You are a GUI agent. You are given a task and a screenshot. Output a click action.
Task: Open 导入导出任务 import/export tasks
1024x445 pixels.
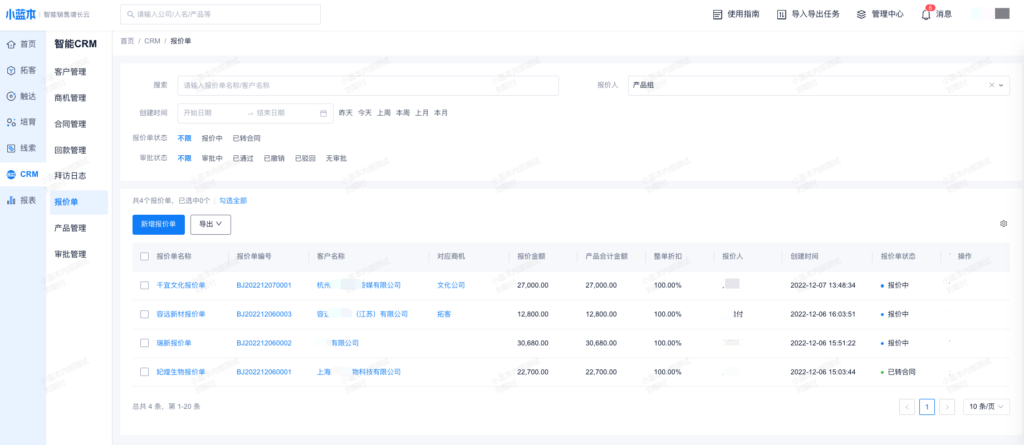point(782,14)
